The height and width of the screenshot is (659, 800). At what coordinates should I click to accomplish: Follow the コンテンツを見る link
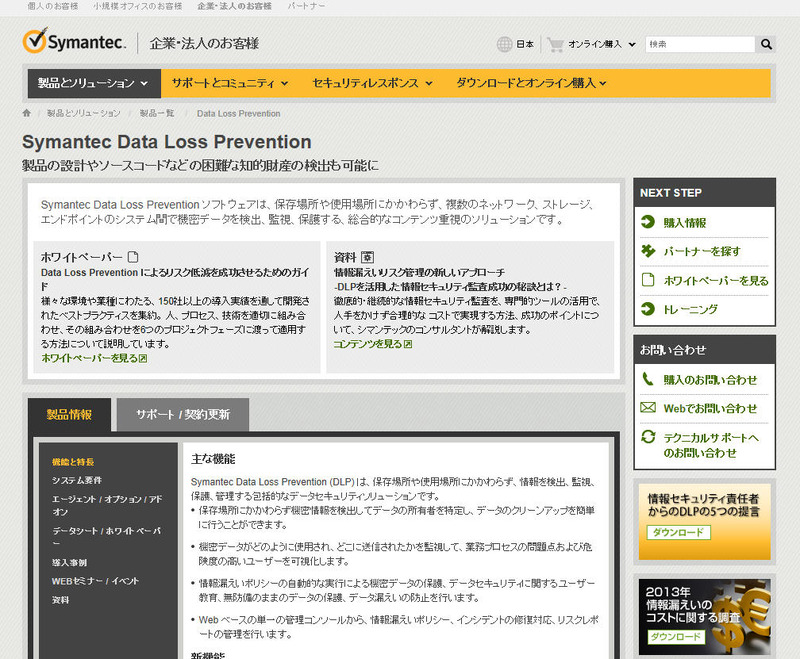point(372,344)
